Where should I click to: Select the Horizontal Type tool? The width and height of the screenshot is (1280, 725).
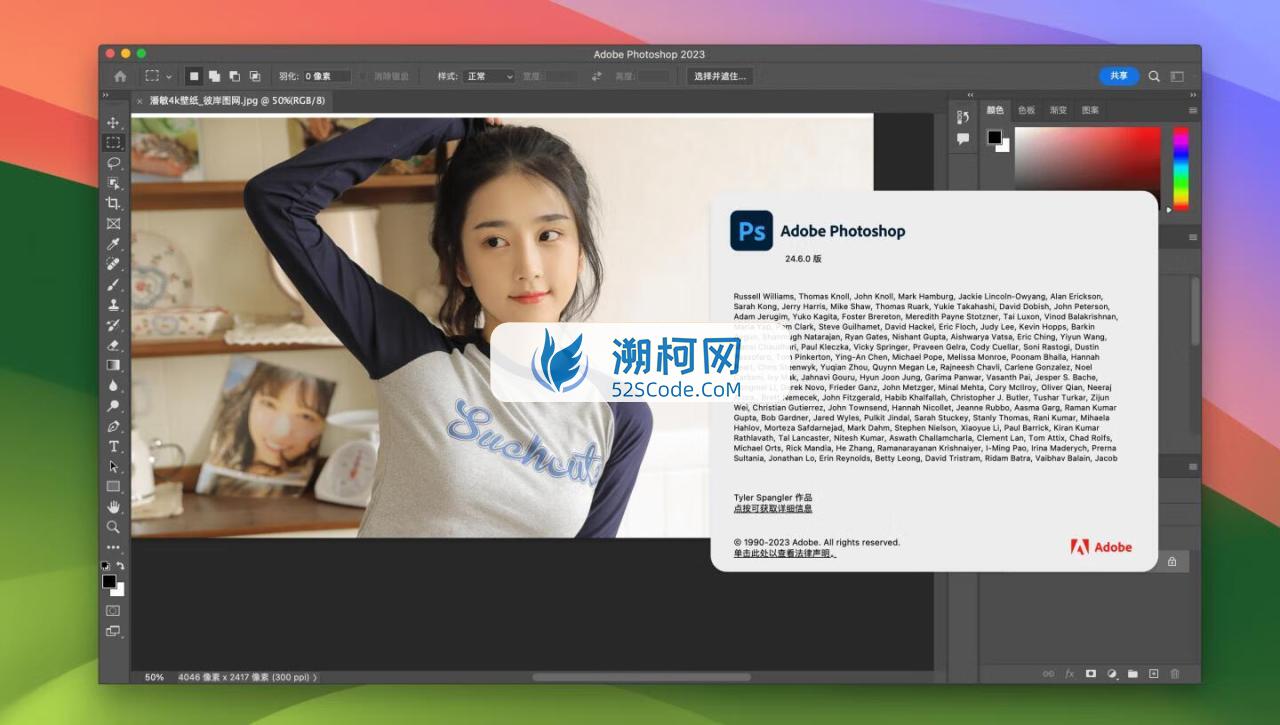(113, 446)
